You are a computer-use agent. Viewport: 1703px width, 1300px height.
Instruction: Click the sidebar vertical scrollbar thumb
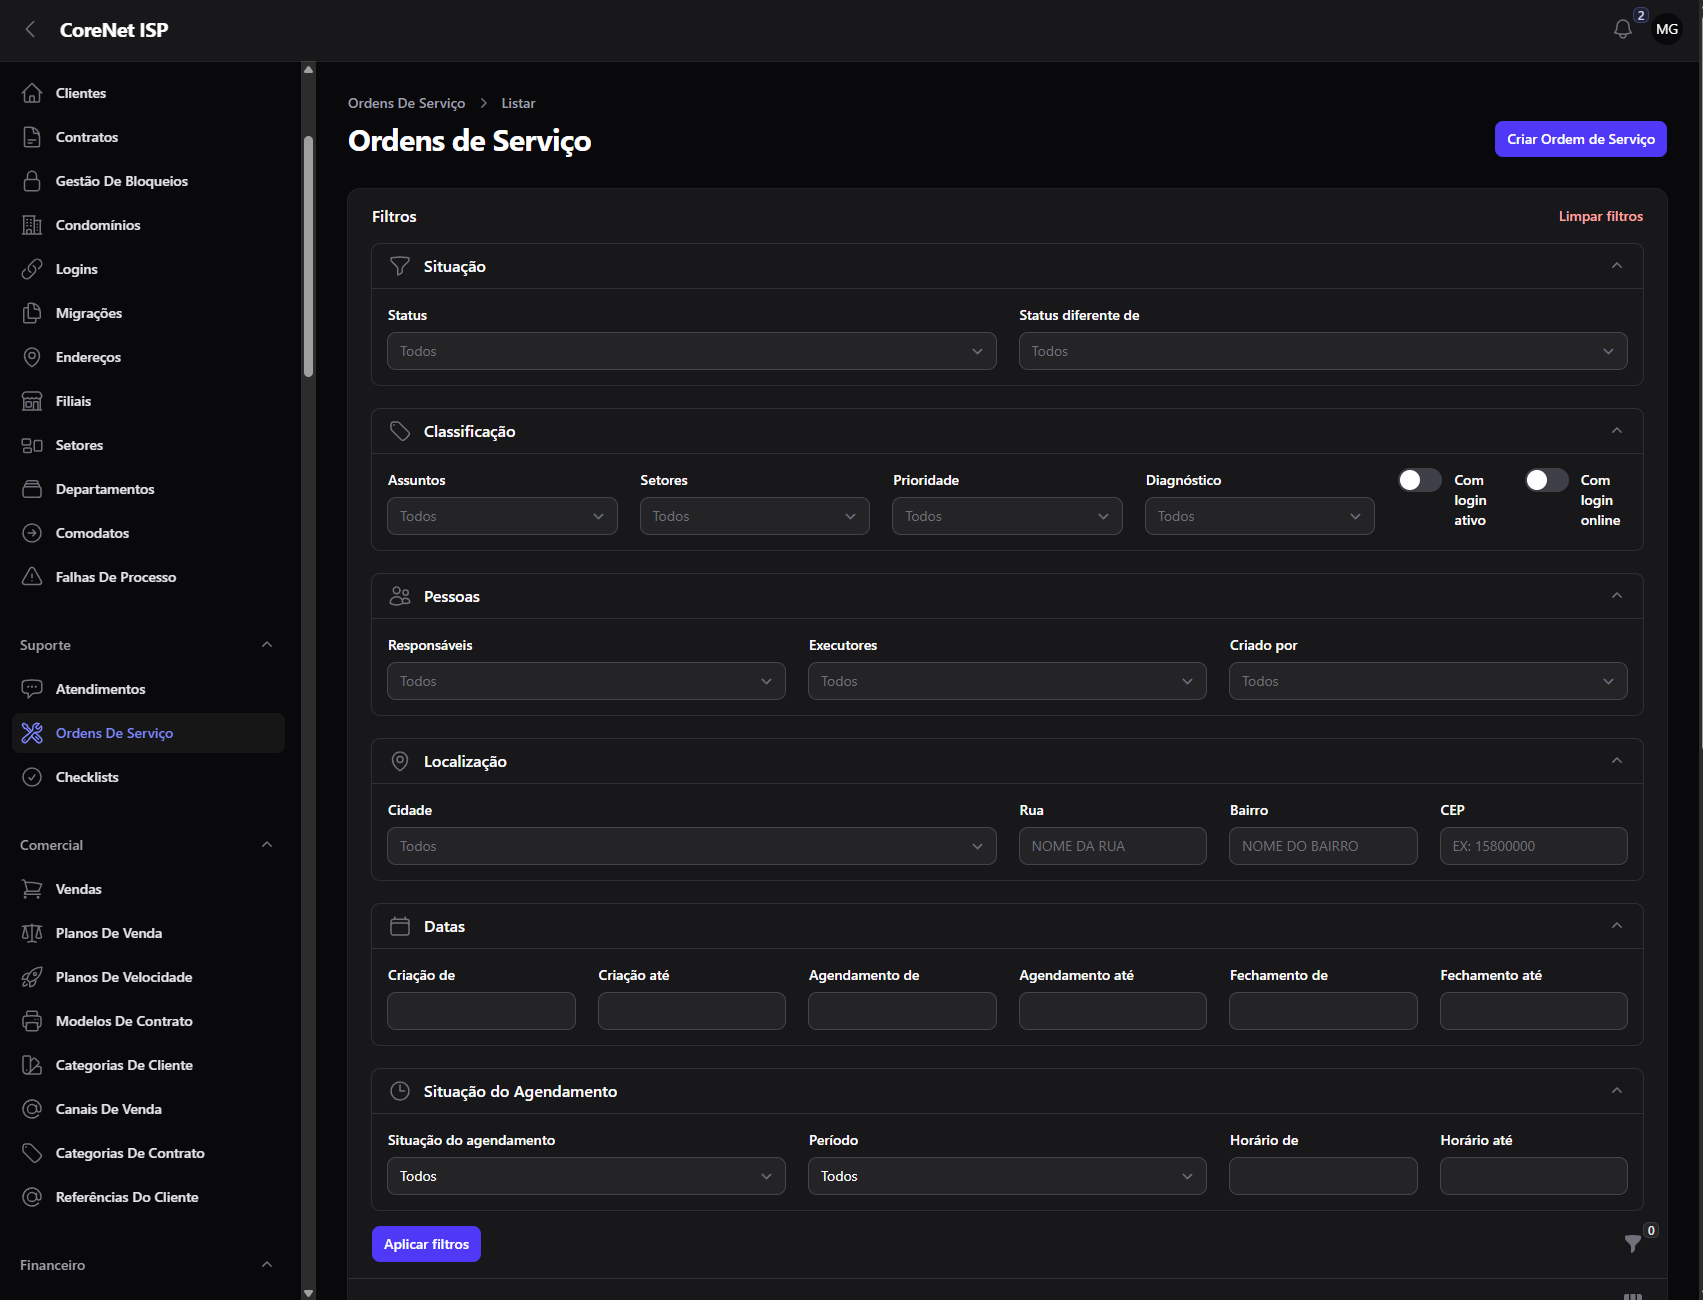pos(309,256)
